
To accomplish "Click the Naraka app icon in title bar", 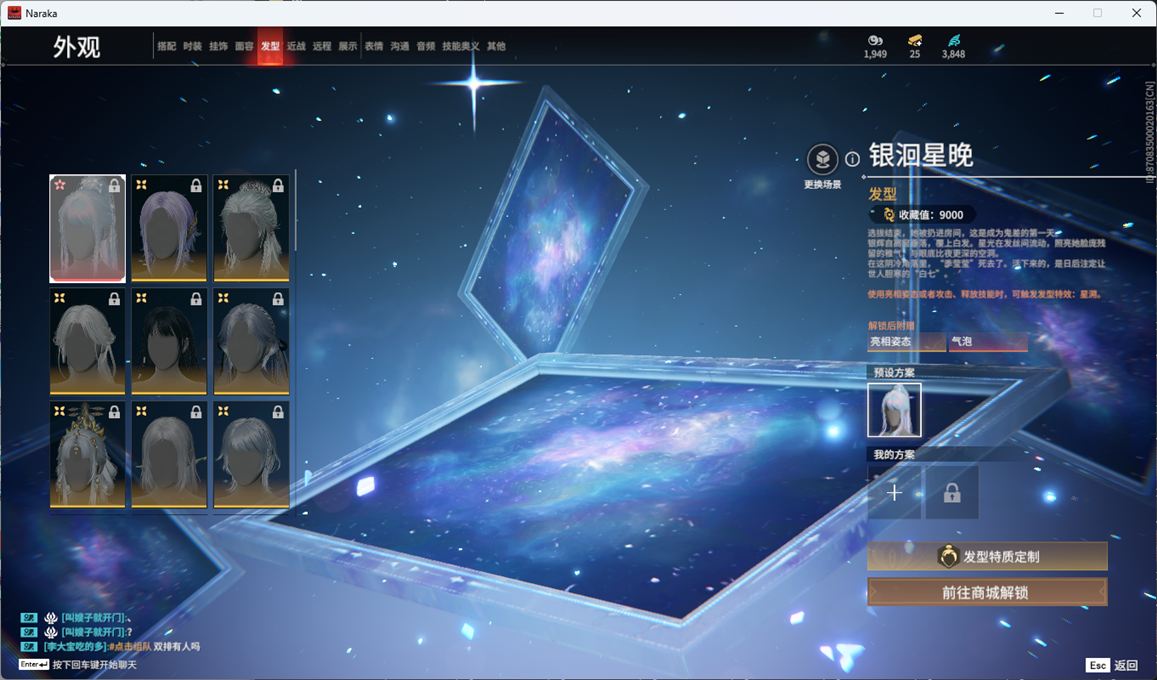I will 14,13.
